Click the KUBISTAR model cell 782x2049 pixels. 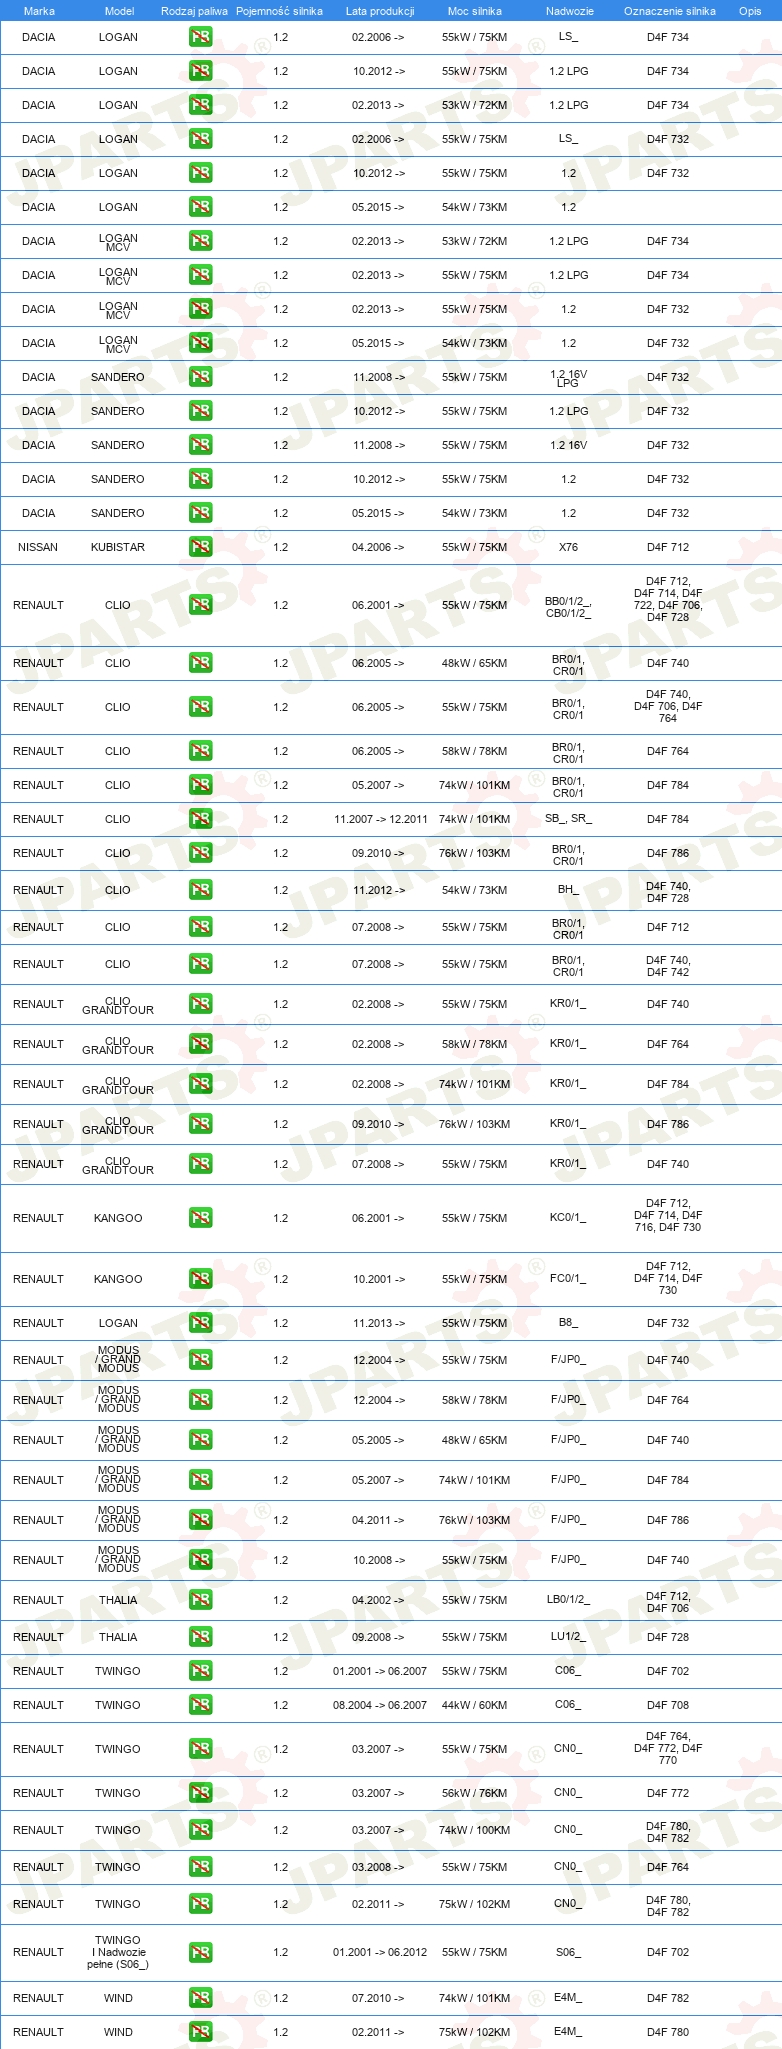(x=118, y=547)
